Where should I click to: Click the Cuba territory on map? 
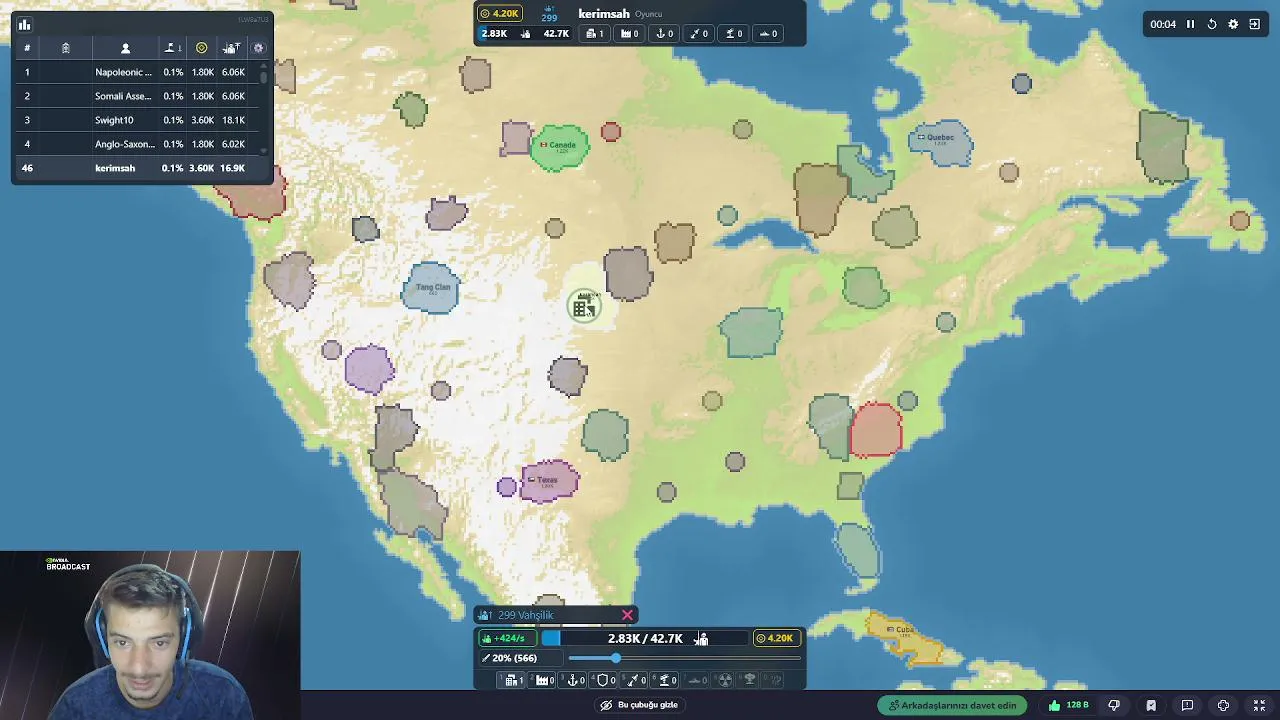pos(903,636)
